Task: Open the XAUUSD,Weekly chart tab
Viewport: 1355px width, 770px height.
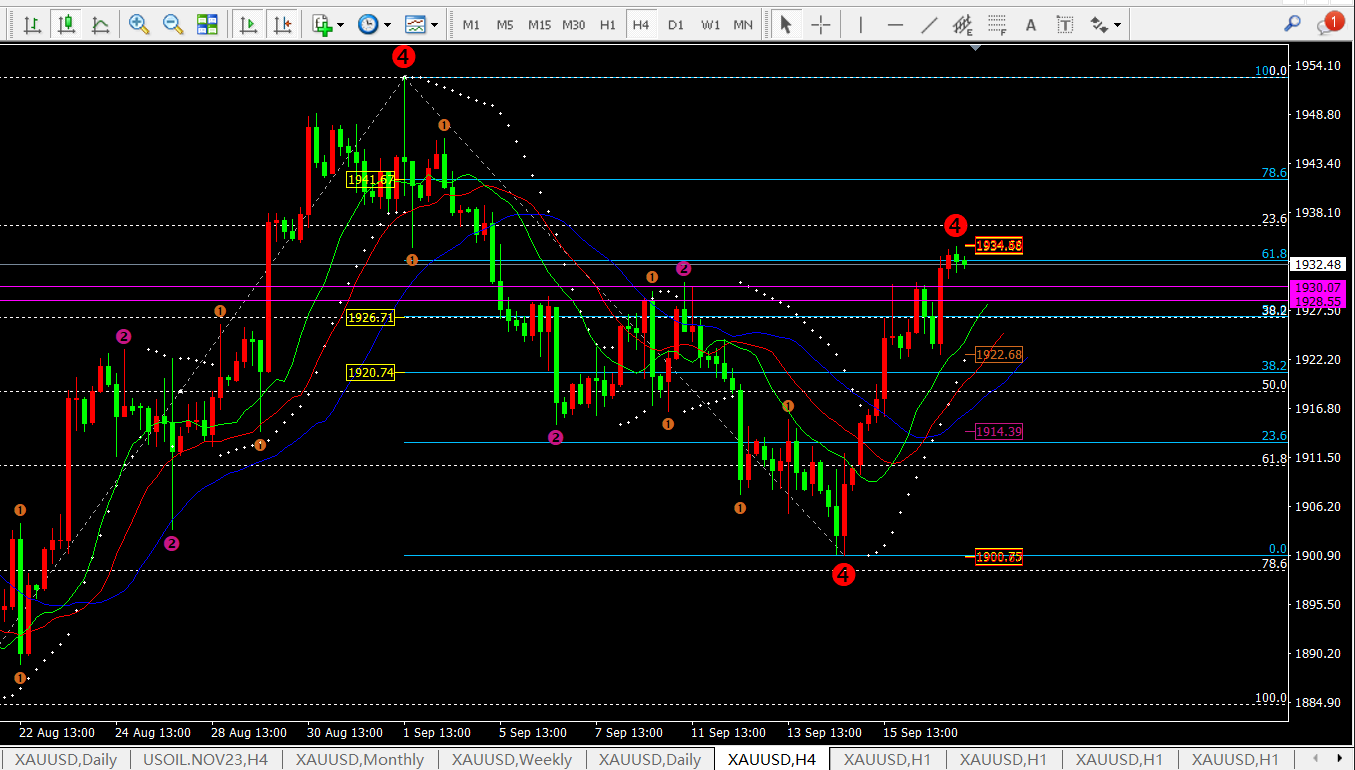Action: (511, 760)
